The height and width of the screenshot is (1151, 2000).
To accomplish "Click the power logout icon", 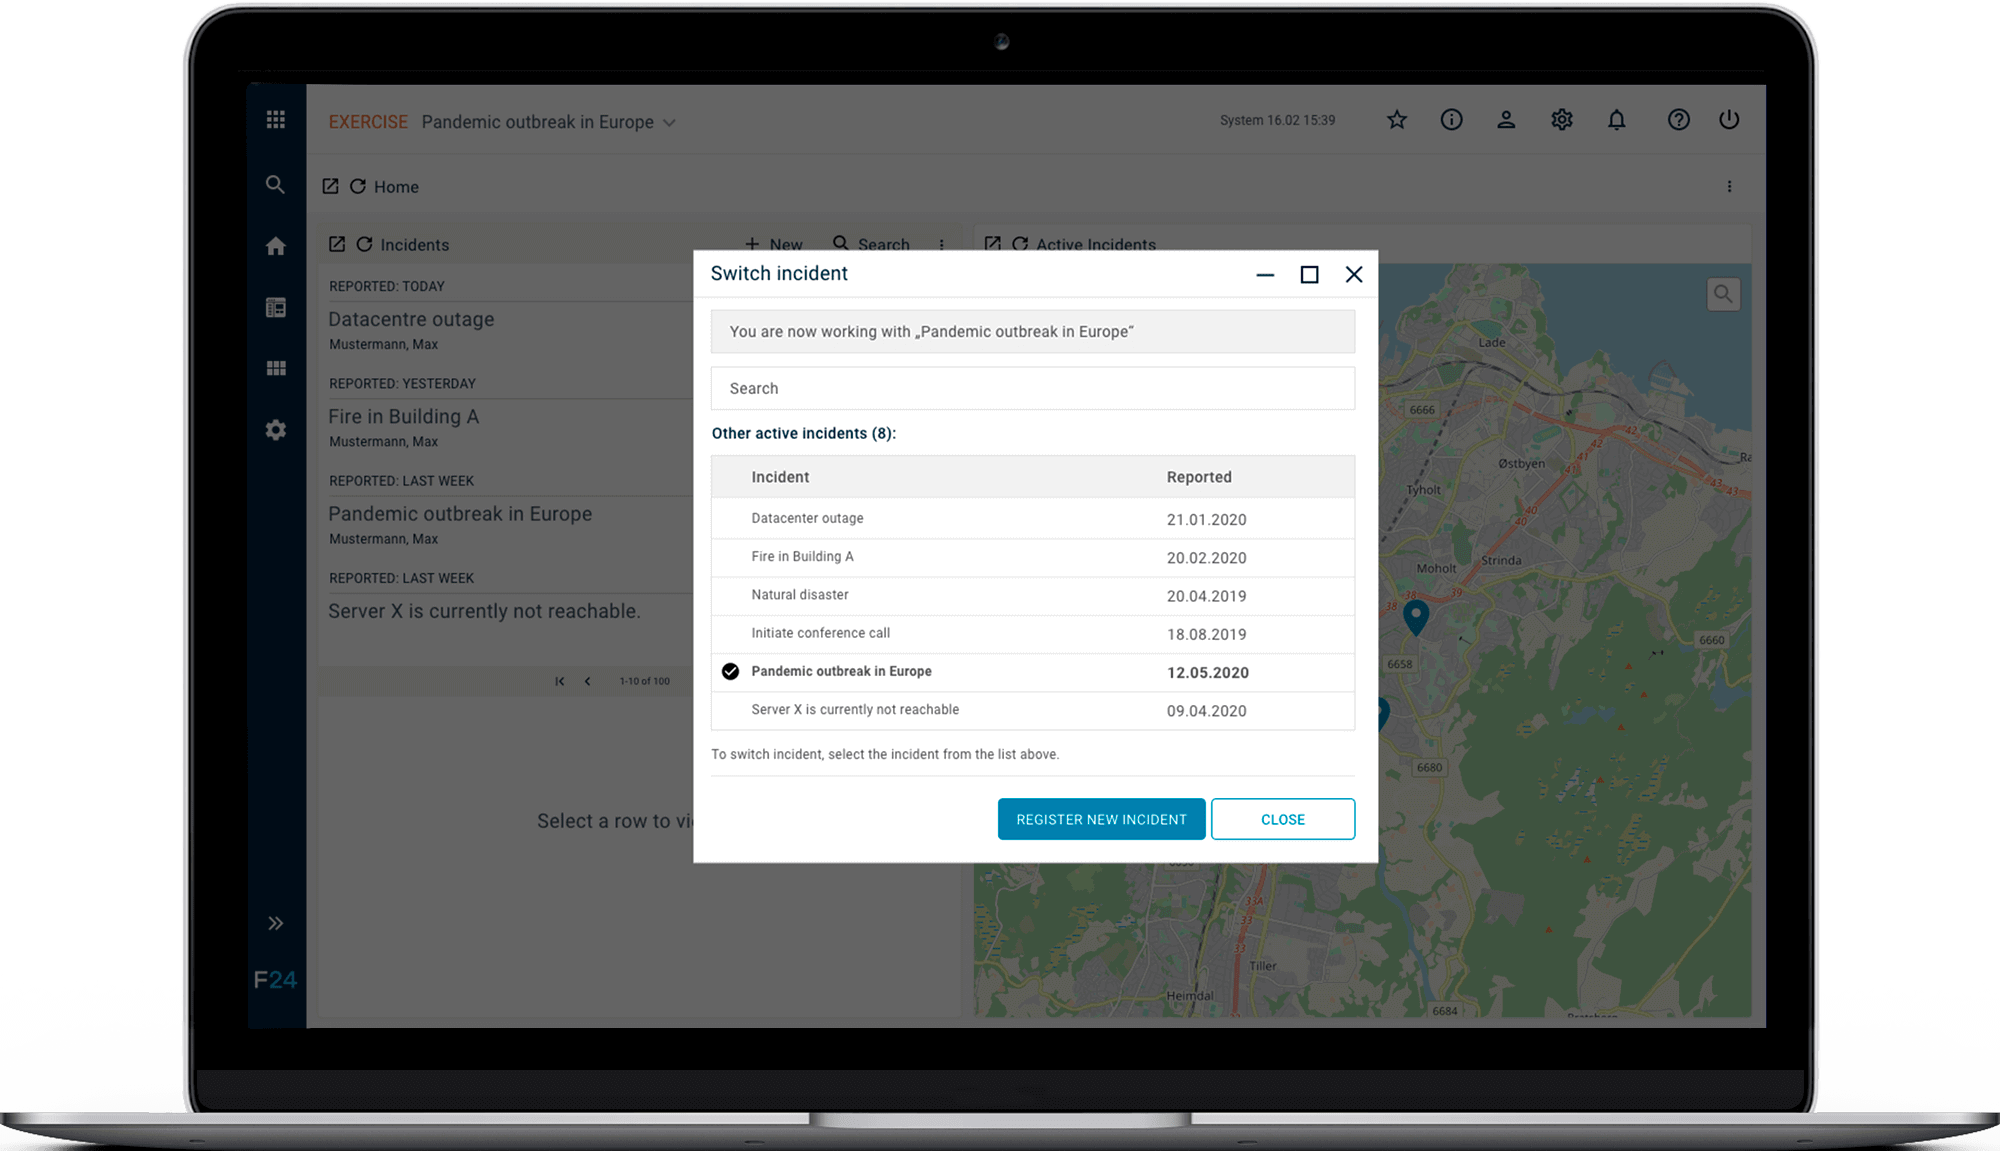I will [1729, 120].
